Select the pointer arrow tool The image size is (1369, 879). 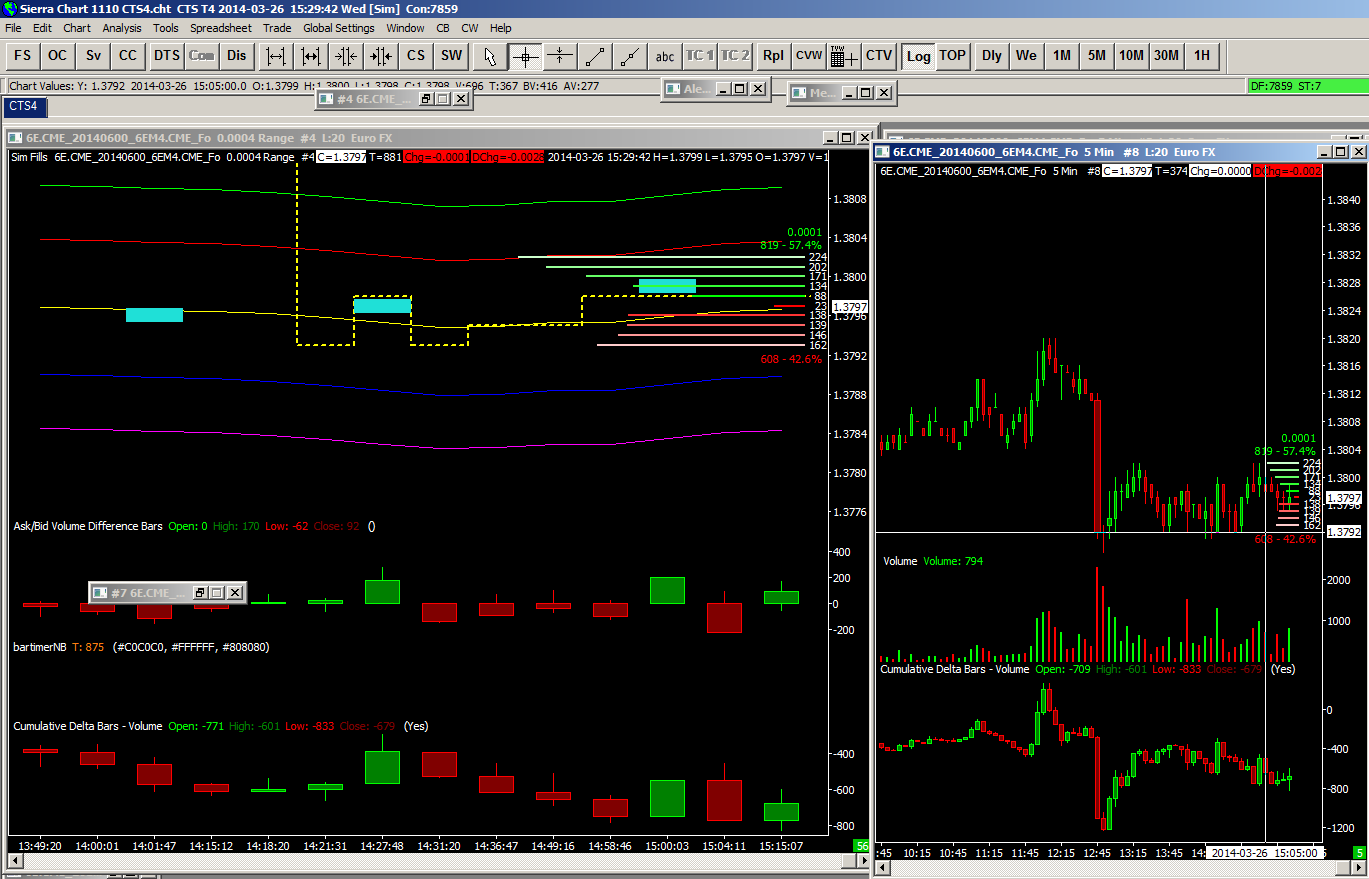click(x=490, y=56)
